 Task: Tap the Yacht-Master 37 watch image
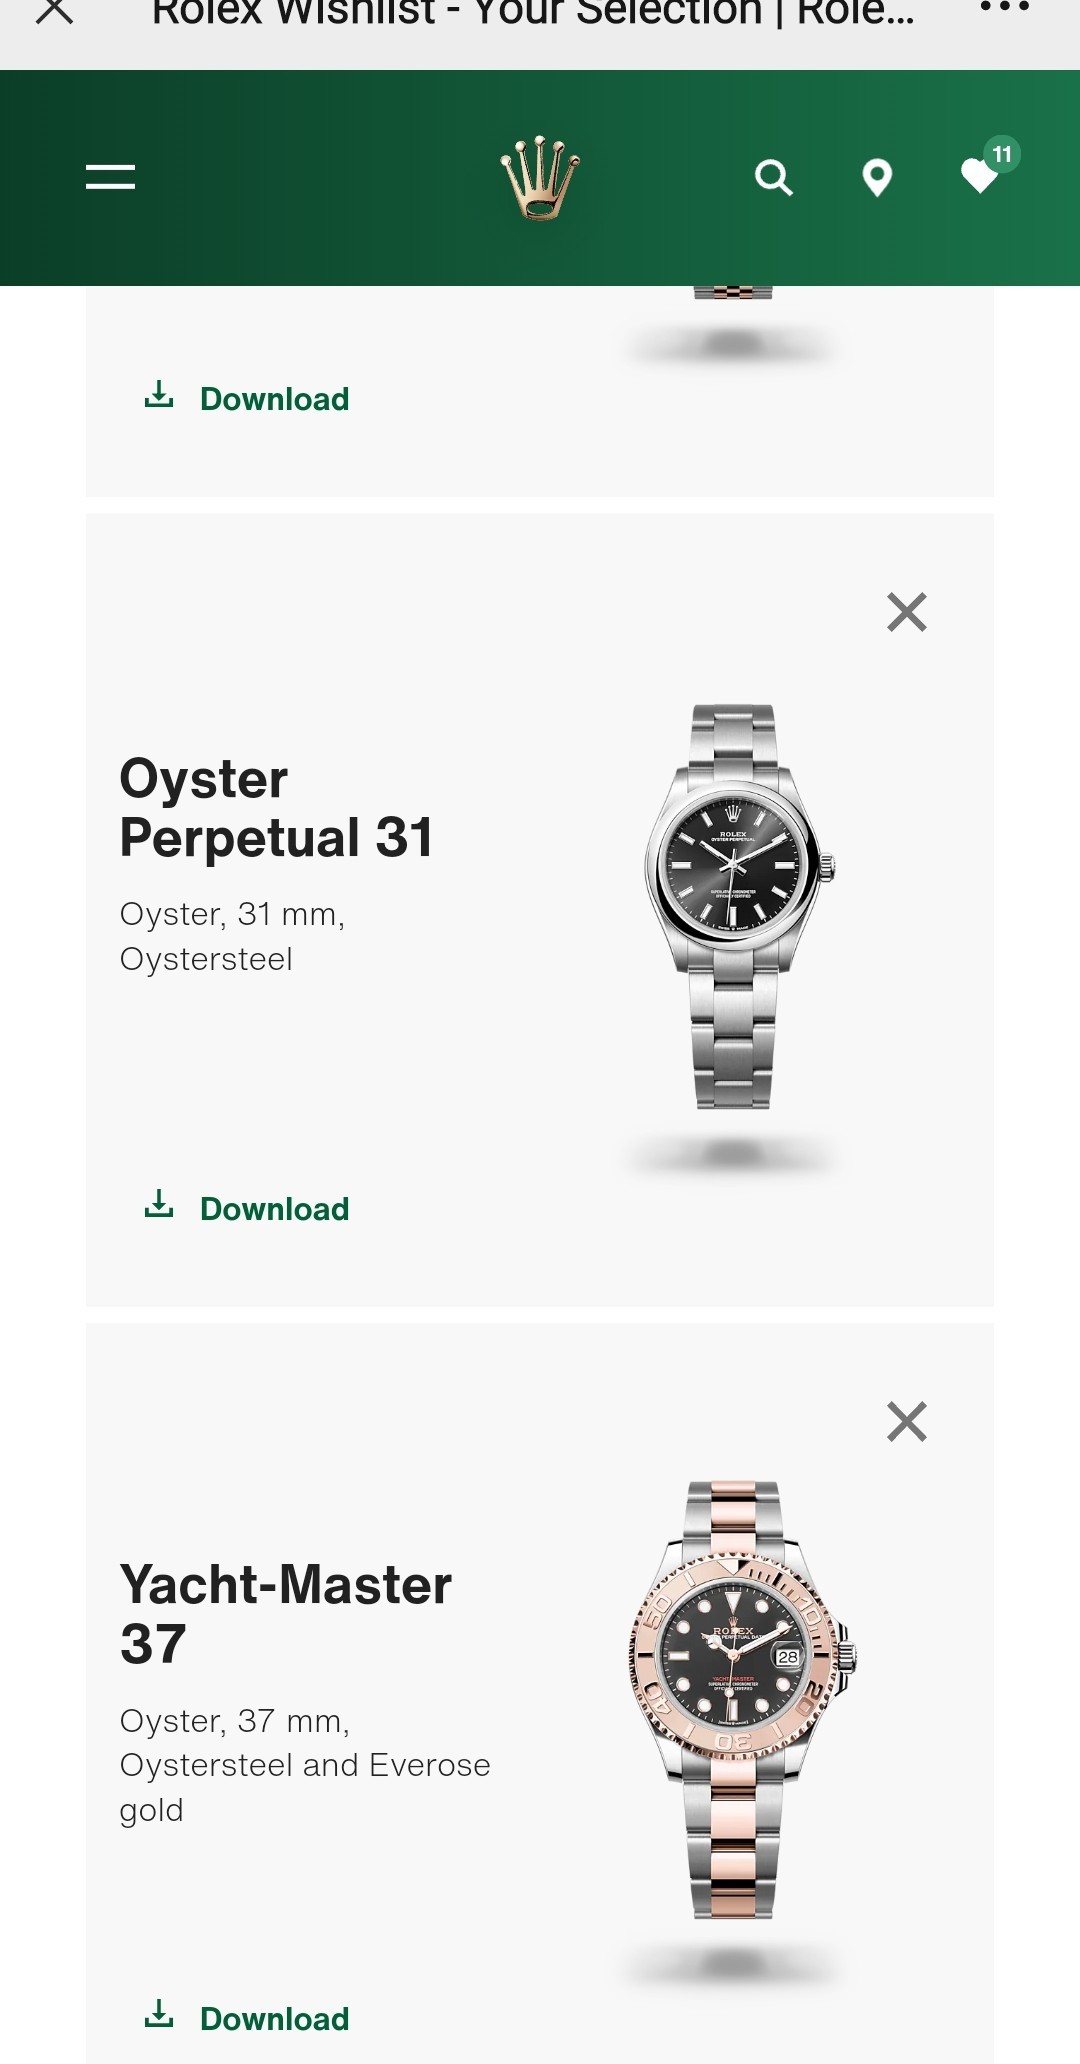click(x=740, y=1699)
